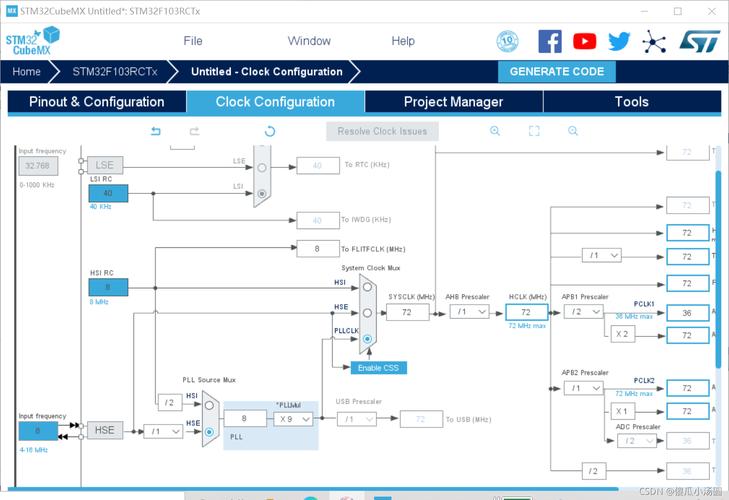Open the Twitter bird icon link
Viewport: 729px width, 500px height.
tap(619, 41)
